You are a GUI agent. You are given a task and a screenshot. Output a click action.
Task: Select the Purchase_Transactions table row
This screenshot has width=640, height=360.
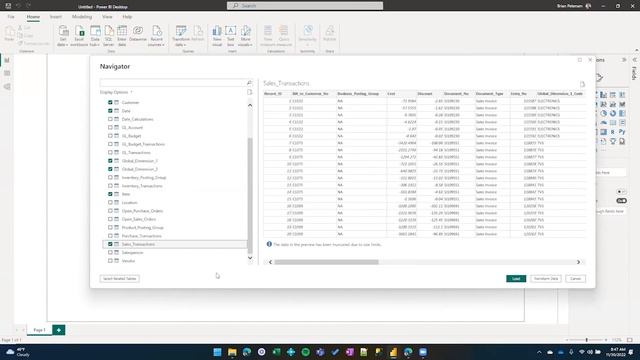(x=175, y=236)
